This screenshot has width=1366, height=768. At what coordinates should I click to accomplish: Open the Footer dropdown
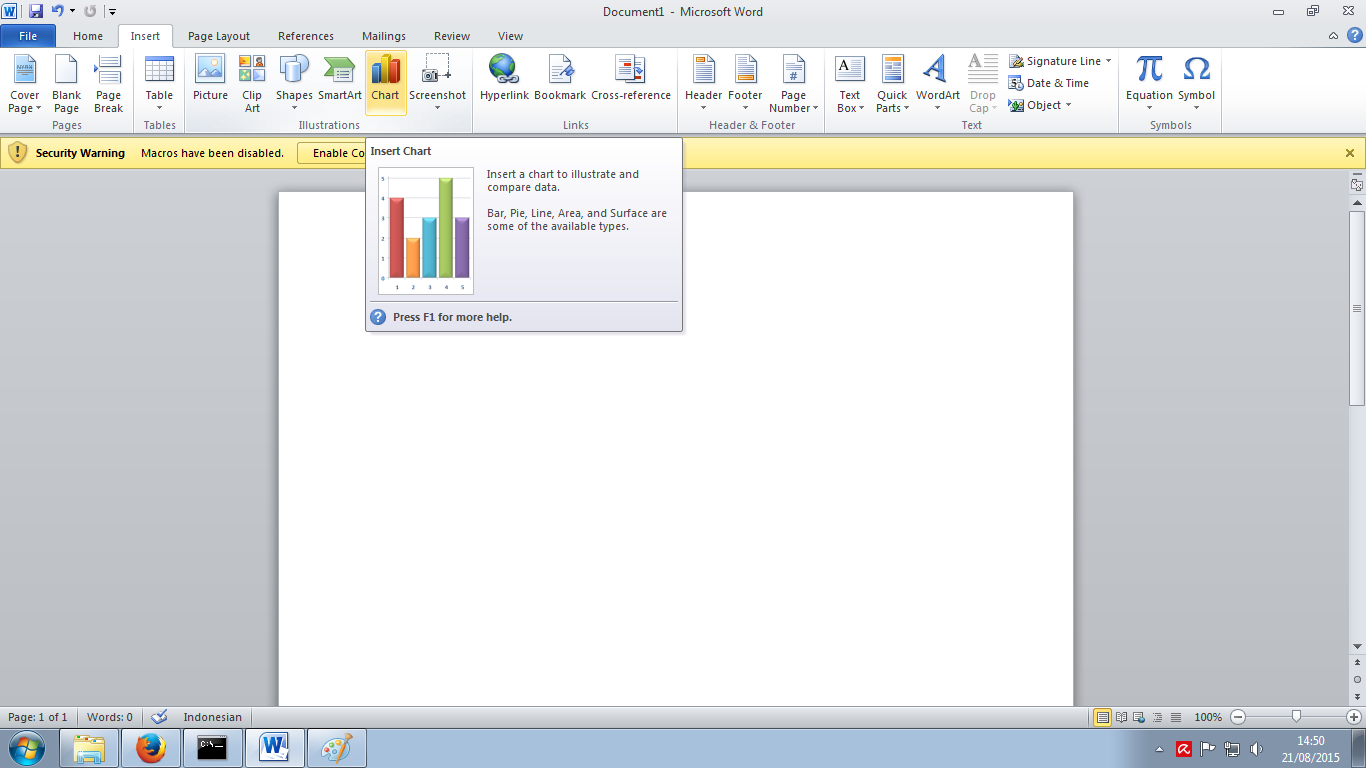[745, 84]
